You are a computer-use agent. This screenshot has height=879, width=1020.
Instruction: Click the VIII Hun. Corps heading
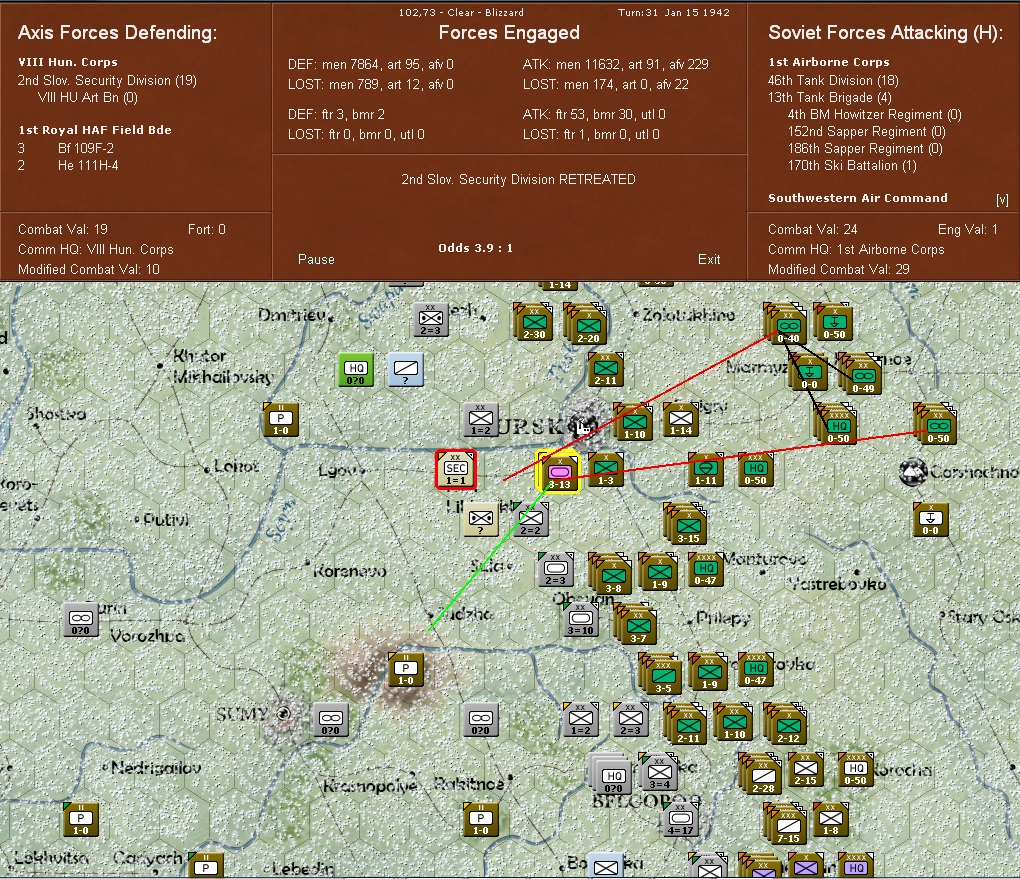[x=68, y=62]
